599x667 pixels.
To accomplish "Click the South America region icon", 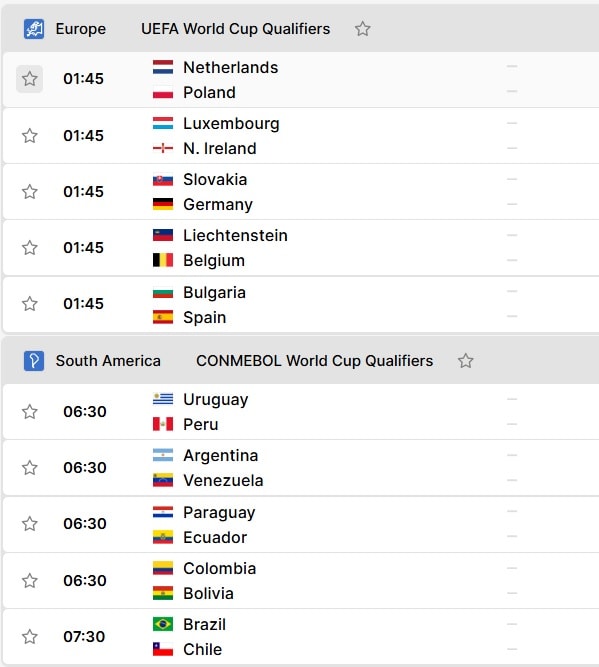I will [34, 361].
